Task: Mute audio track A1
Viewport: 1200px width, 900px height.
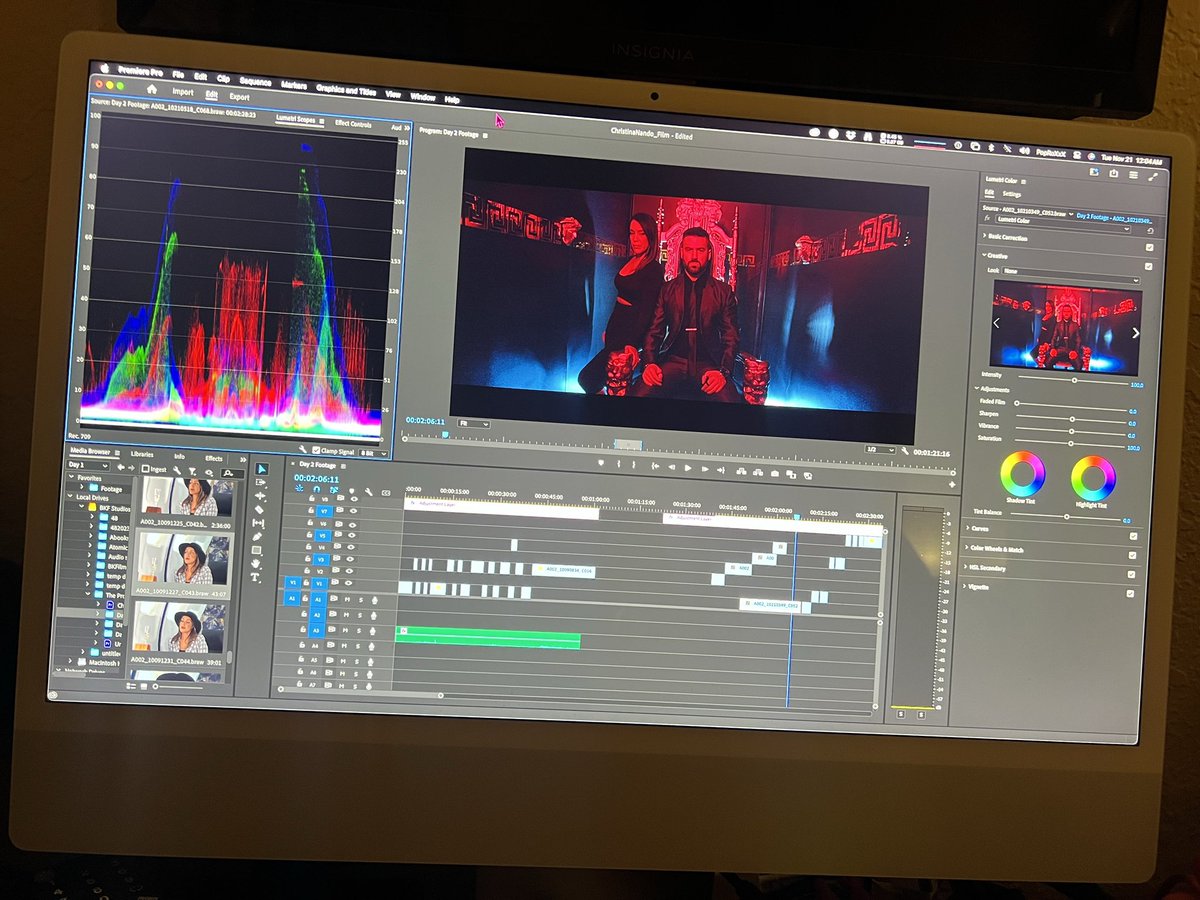Action: tap(347, 599)
